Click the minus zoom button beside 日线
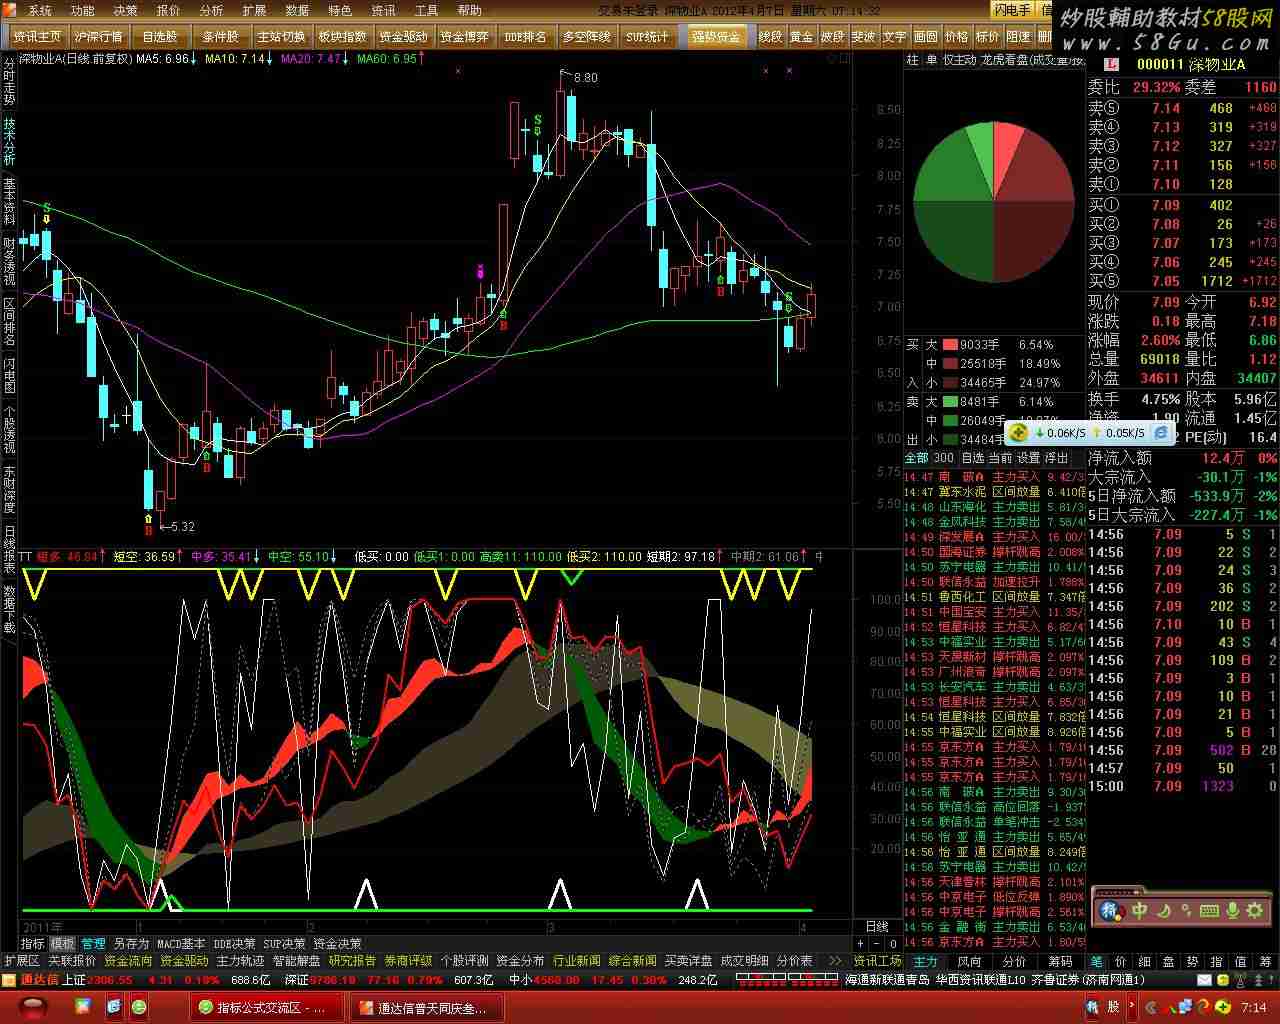Screen dimensions: 1280x1024 [x=877, y=943]
